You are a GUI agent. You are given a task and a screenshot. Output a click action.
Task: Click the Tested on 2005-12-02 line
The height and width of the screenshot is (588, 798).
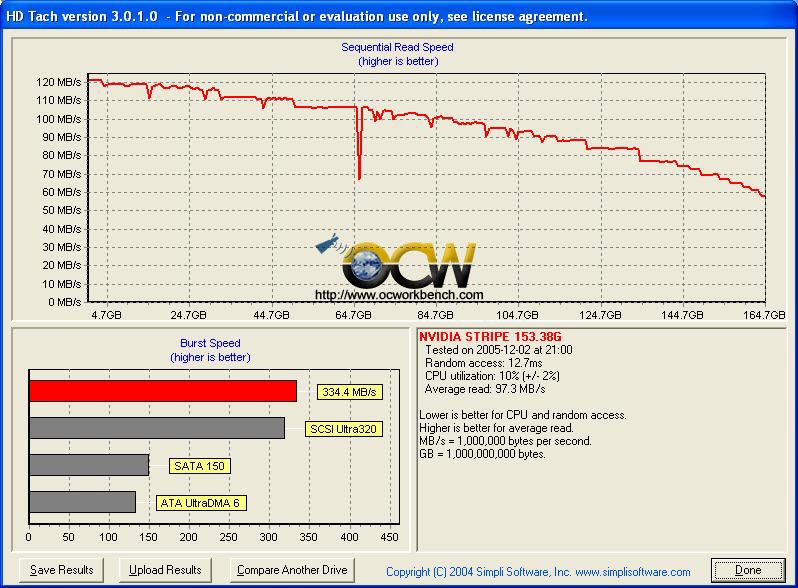pos(499,350)
